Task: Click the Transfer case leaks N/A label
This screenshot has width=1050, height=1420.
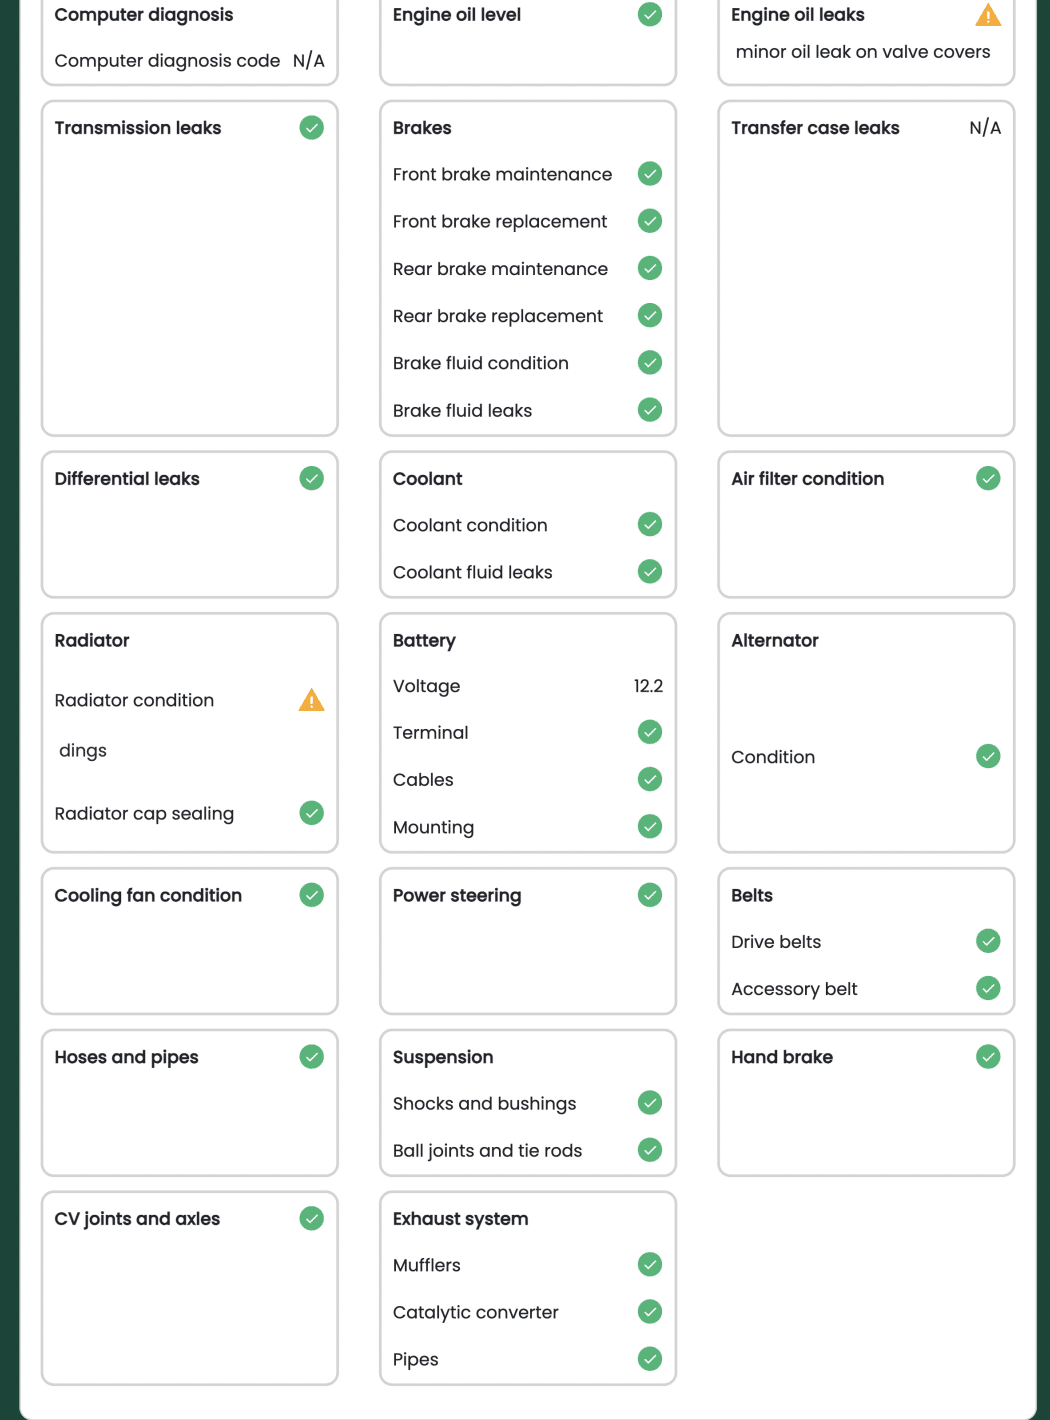Action: point(985,128)
